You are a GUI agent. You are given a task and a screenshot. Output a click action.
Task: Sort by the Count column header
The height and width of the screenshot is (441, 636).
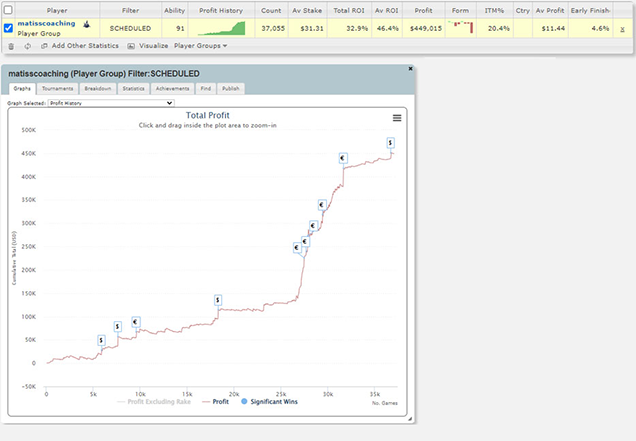pyautogui.click(x=271, y=10)
